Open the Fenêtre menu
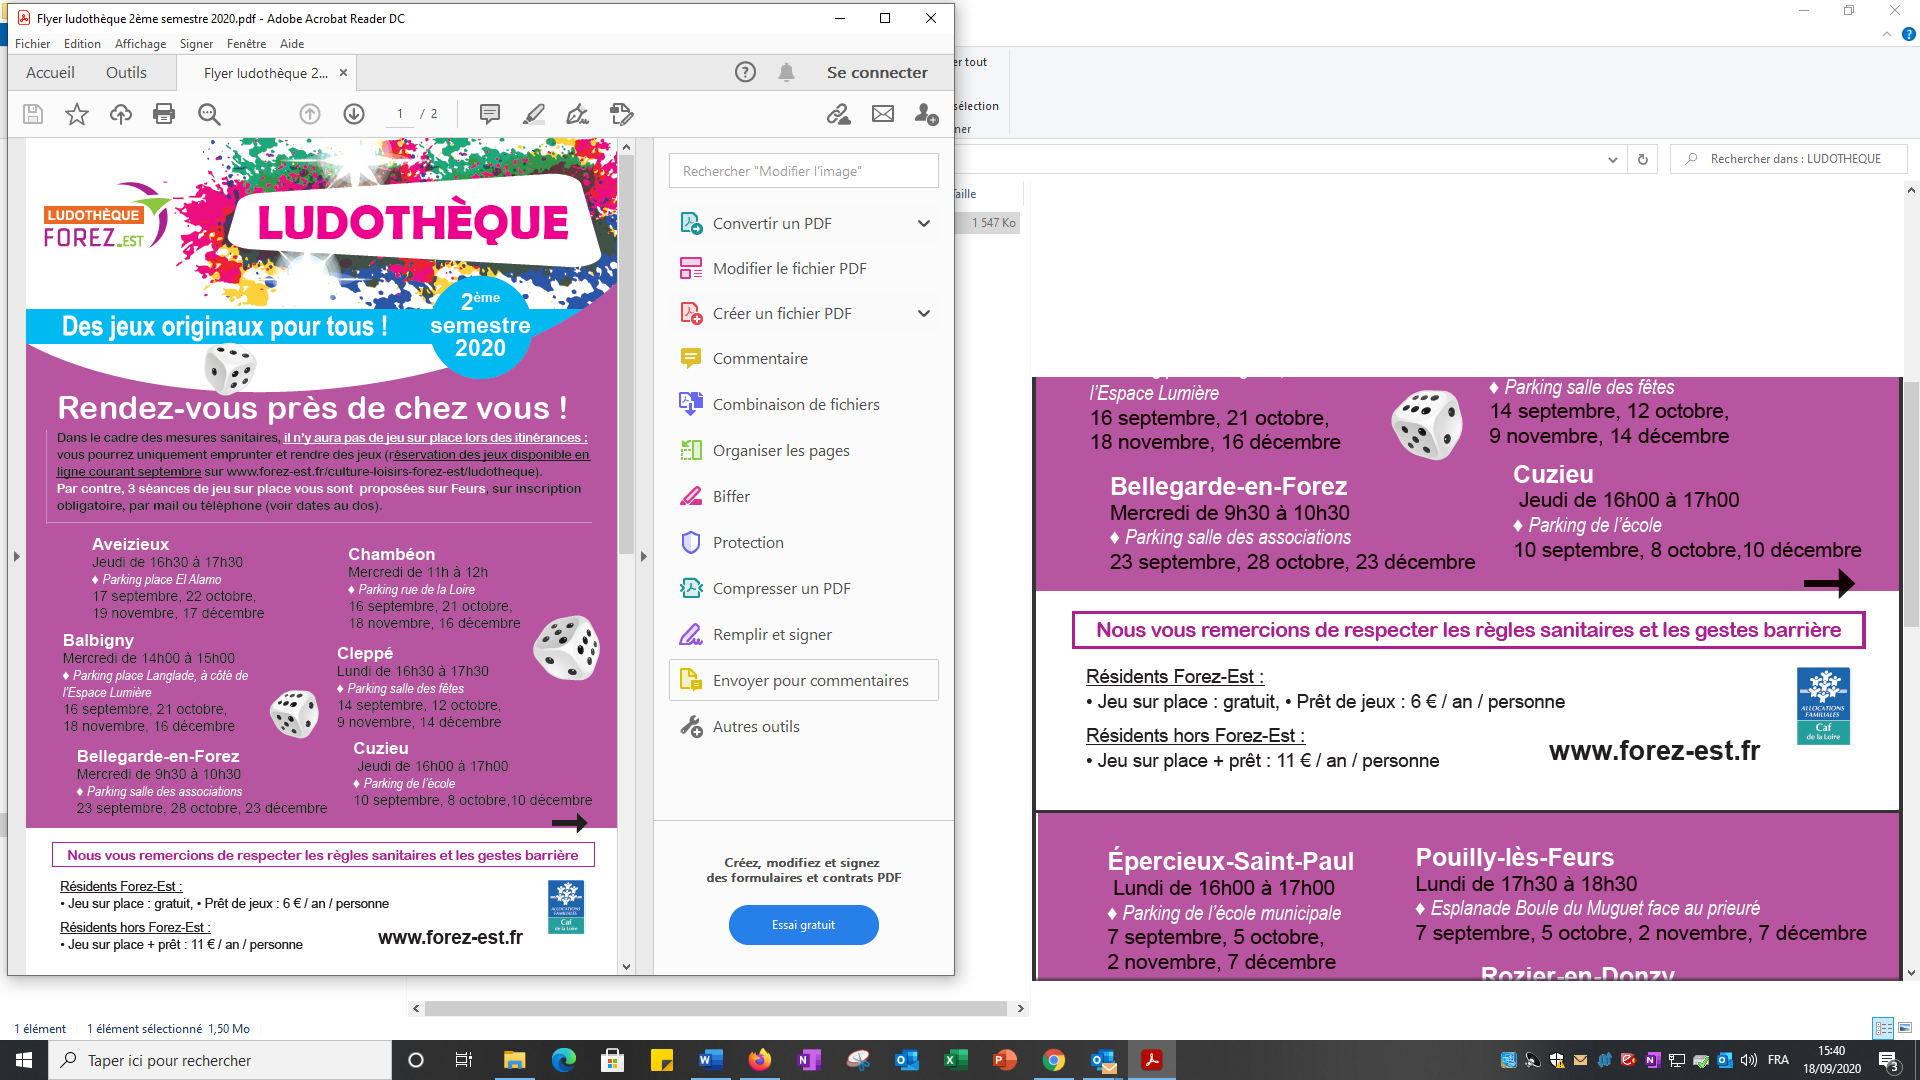 click(246, 44)
